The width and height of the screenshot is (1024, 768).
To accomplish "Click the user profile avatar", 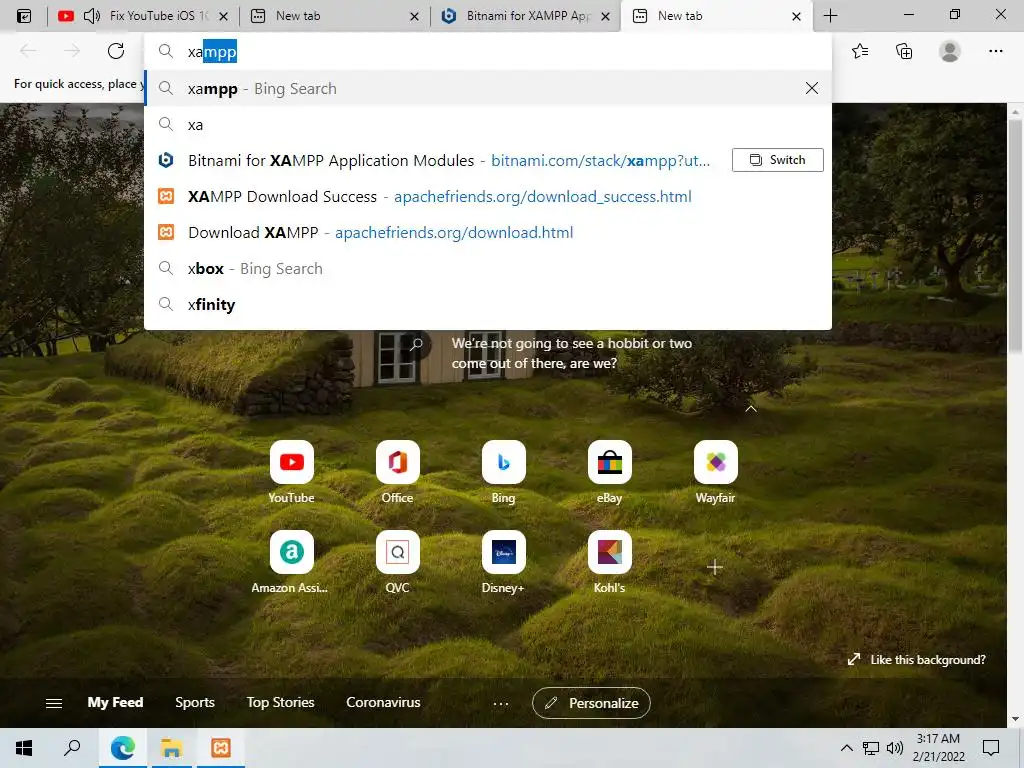I will [950, 51].
